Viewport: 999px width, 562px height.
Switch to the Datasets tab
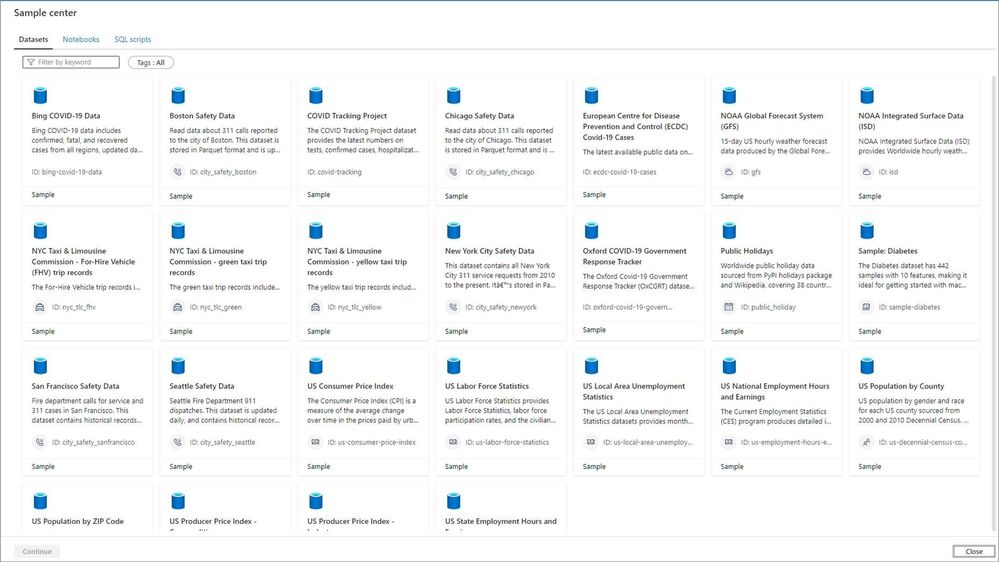pyautogui.click(x=33, y=40)
